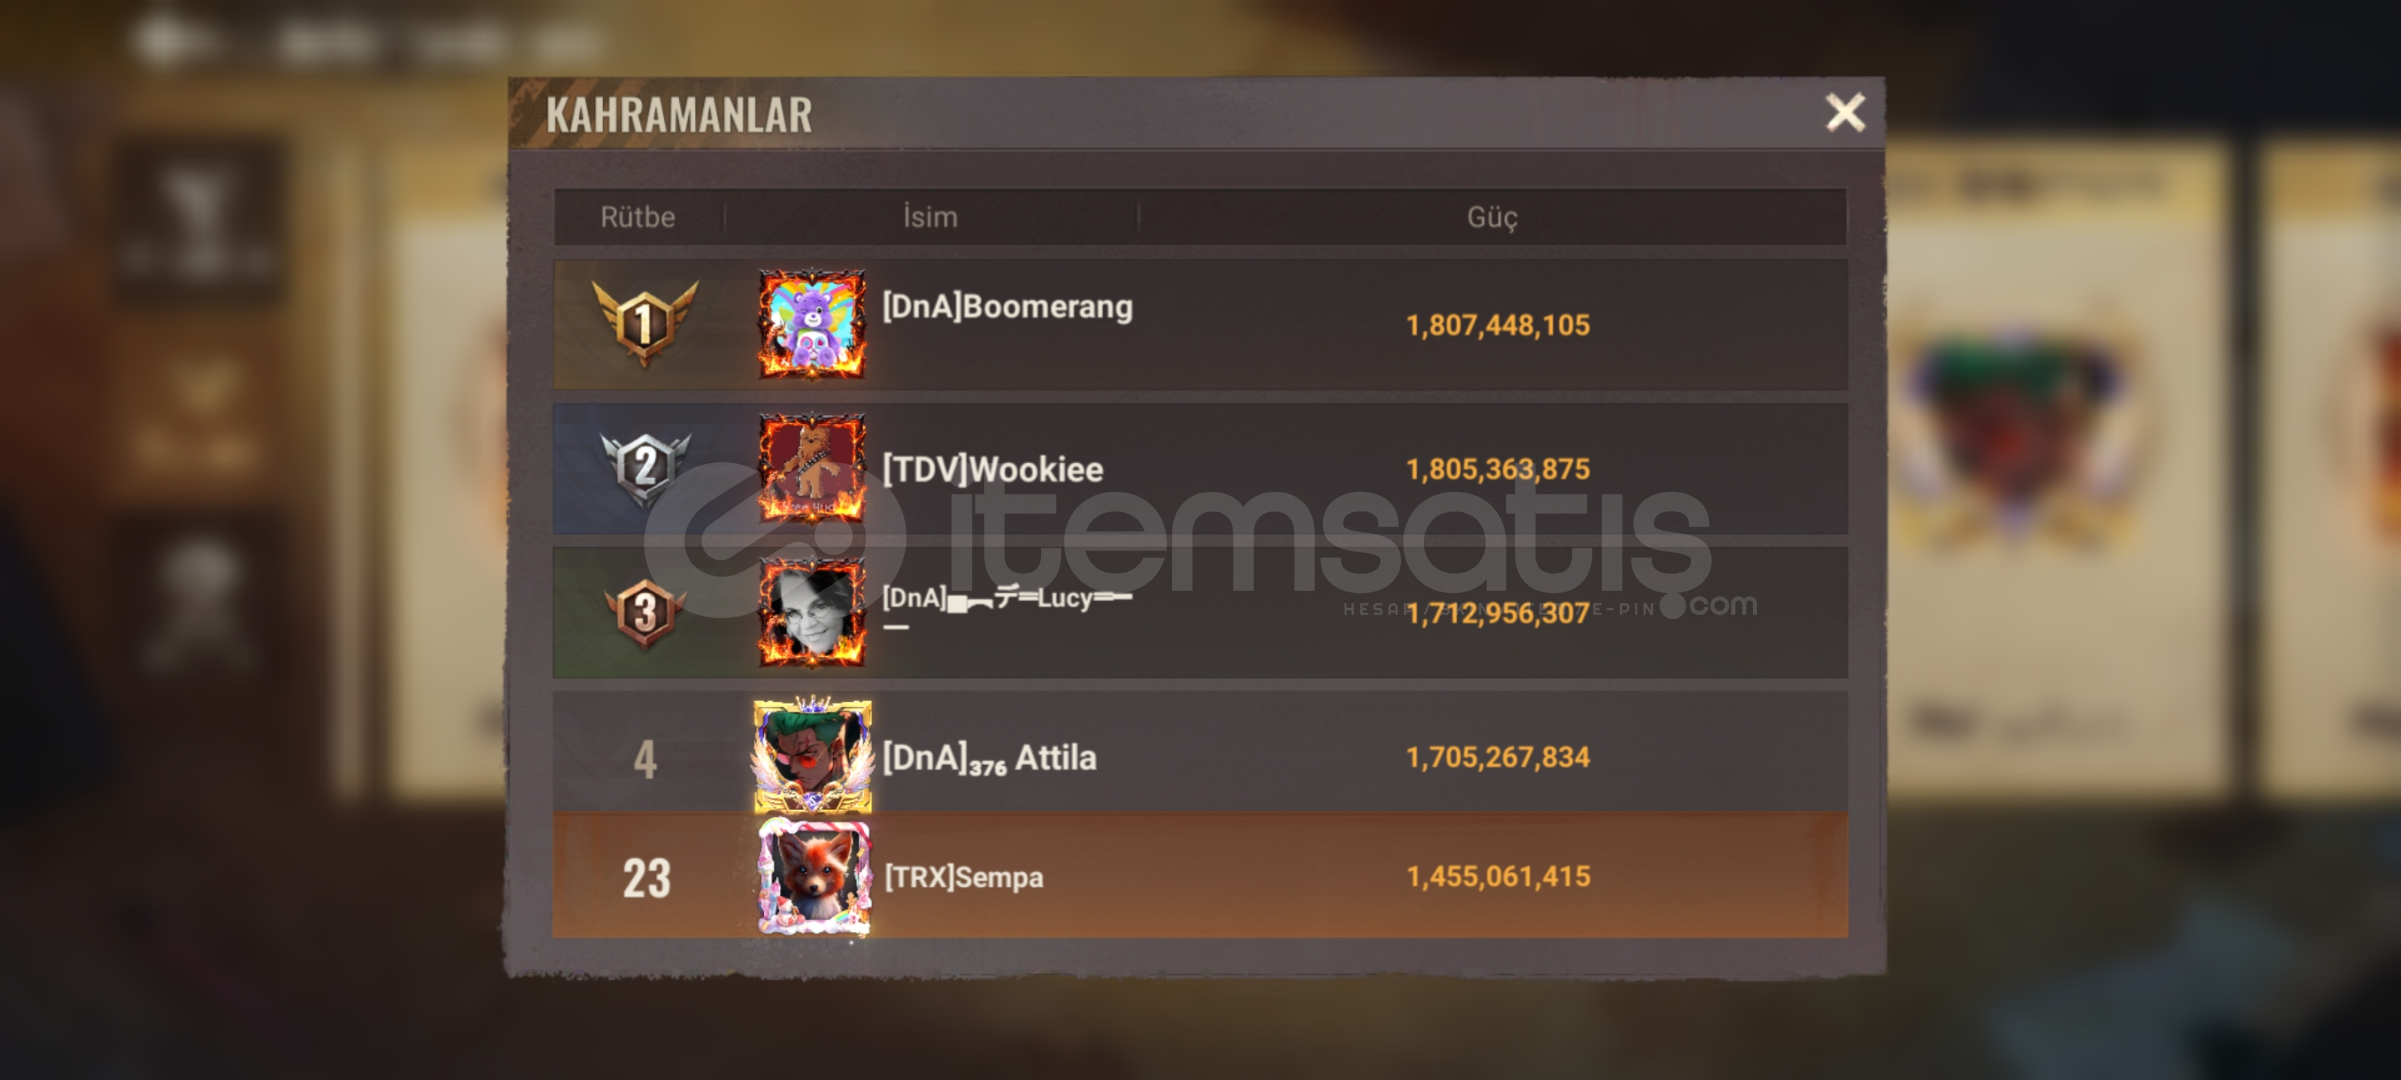Select player name [DnA]Boomerang
Image resolution: width=2401 pixels, height=1080 pixels.
(1007, 306)
